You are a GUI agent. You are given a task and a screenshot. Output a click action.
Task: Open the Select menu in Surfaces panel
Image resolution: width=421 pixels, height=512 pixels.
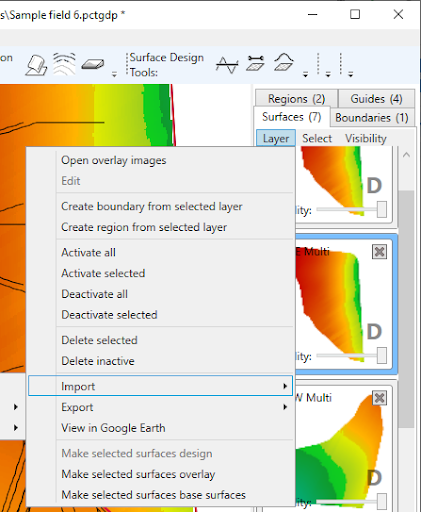click(x=317, y=138)
